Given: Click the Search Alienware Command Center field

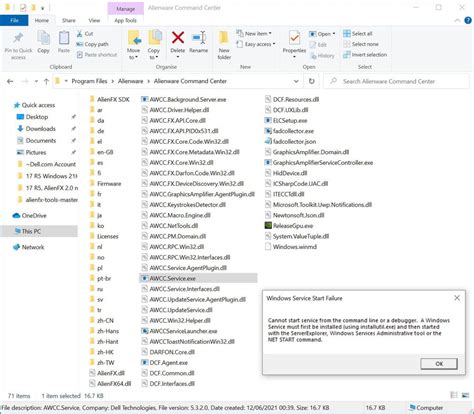Looking at the screenshot, I should [x=396, y=81].
